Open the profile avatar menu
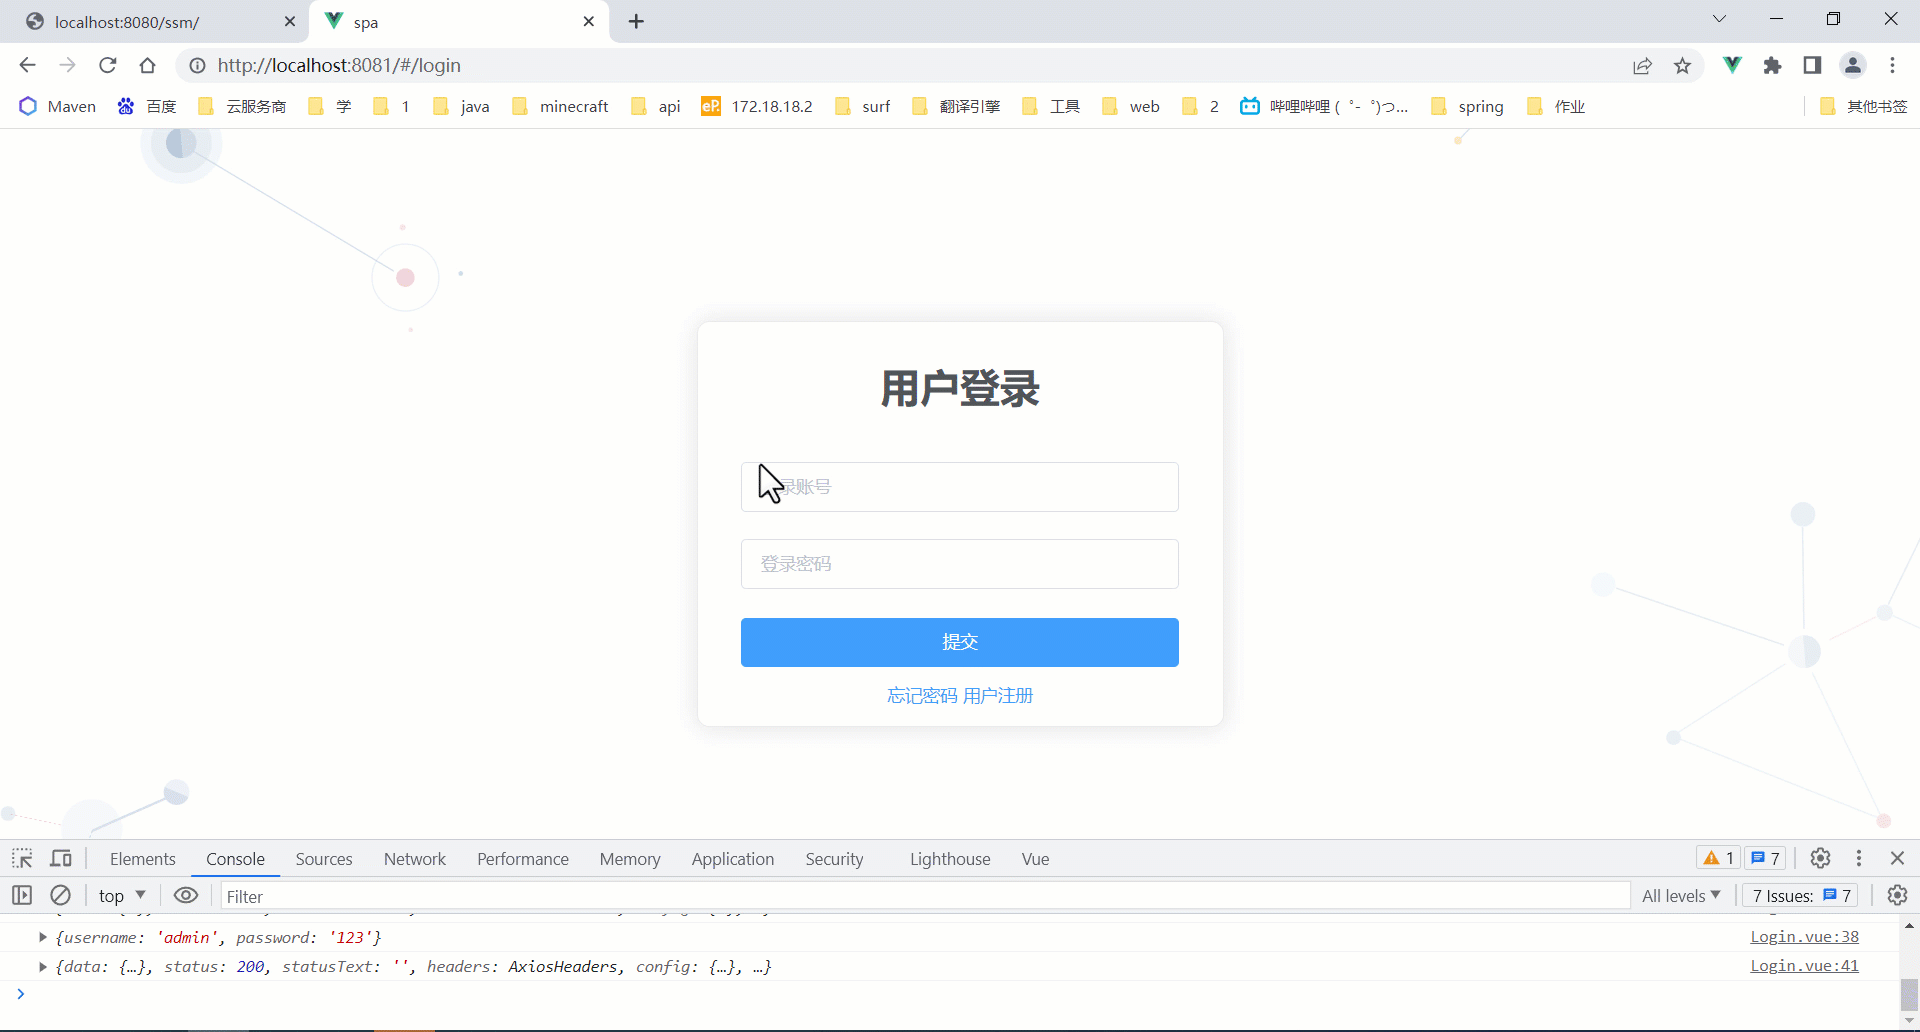Viewport: 1920px width, 1032px height. tap(1853, 65)
